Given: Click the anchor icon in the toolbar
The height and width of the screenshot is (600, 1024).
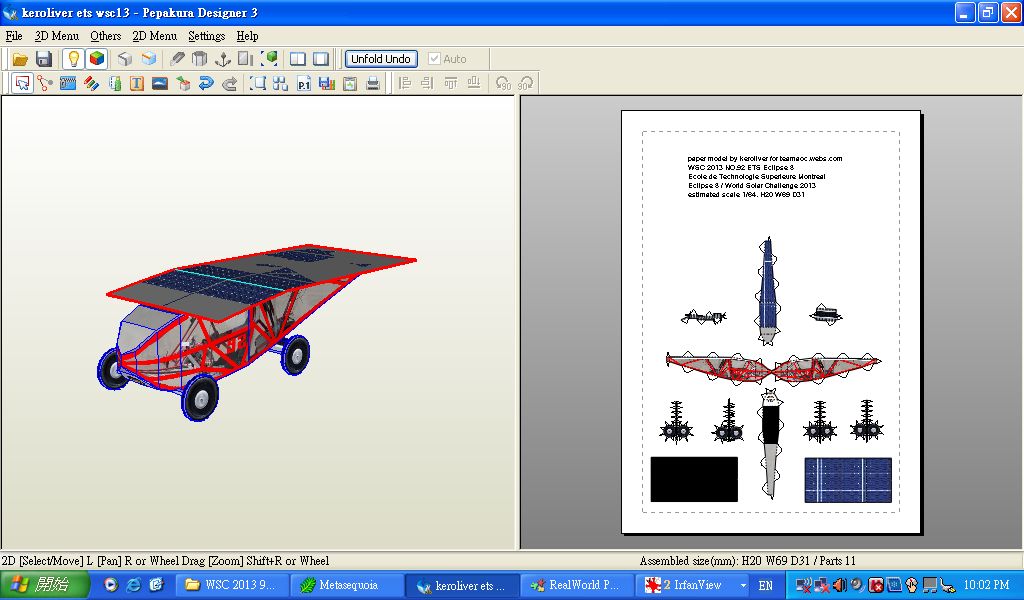Looking at the screenshot, I should tap(223, 60).
